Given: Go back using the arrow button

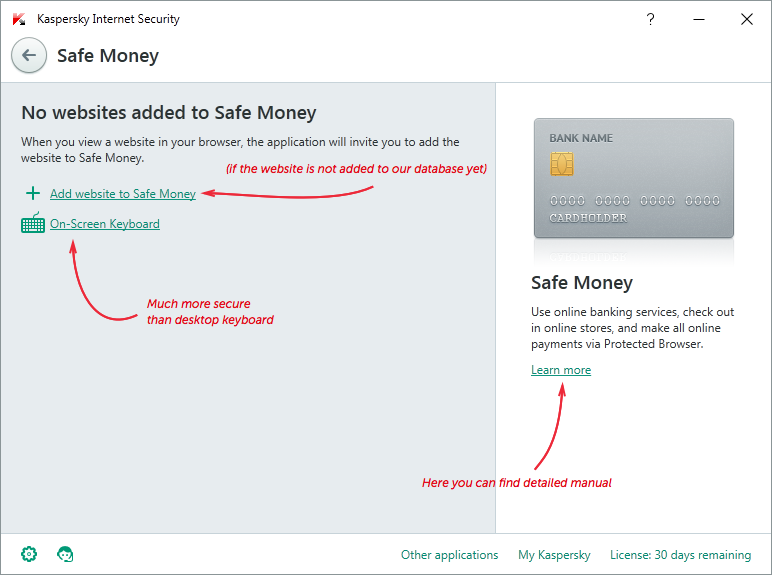Looking at the screenshot, I should coord(29,55).
